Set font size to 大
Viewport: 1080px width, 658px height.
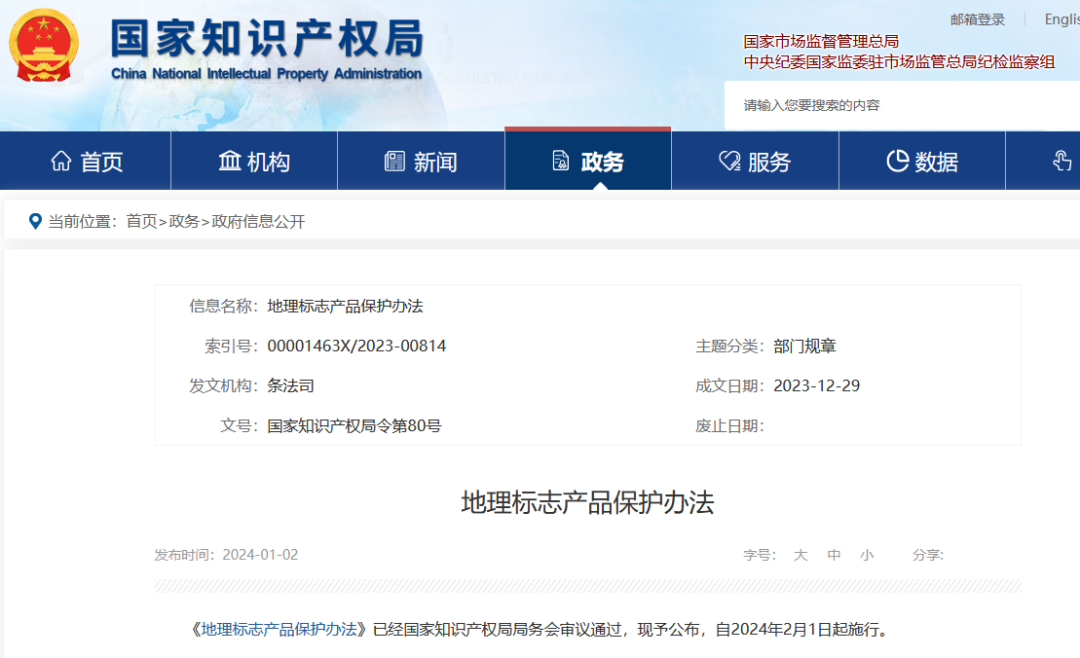[800, 555]
